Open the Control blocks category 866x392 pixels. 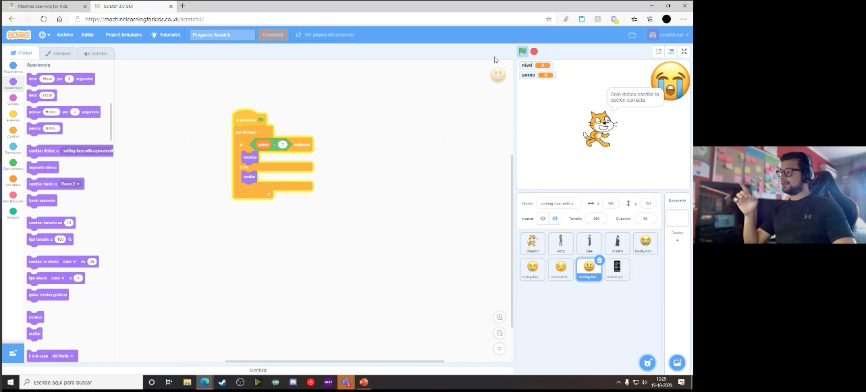13,133
